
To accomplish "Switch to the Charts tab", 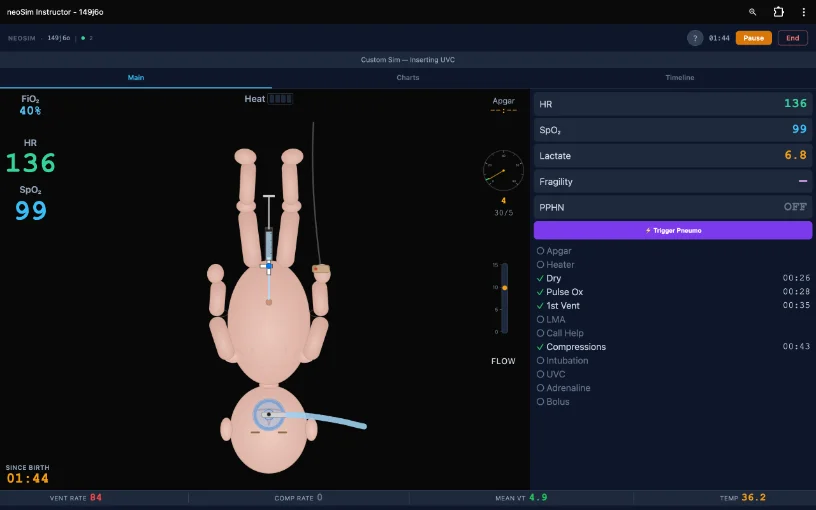I will pos(407,78).
